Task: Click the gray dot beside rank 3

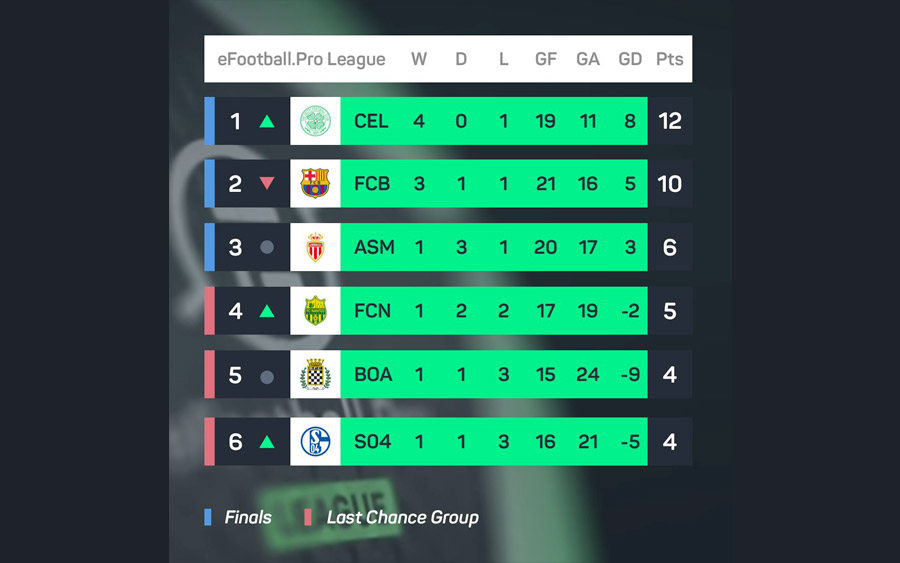Action: click(x=267, y=247)
